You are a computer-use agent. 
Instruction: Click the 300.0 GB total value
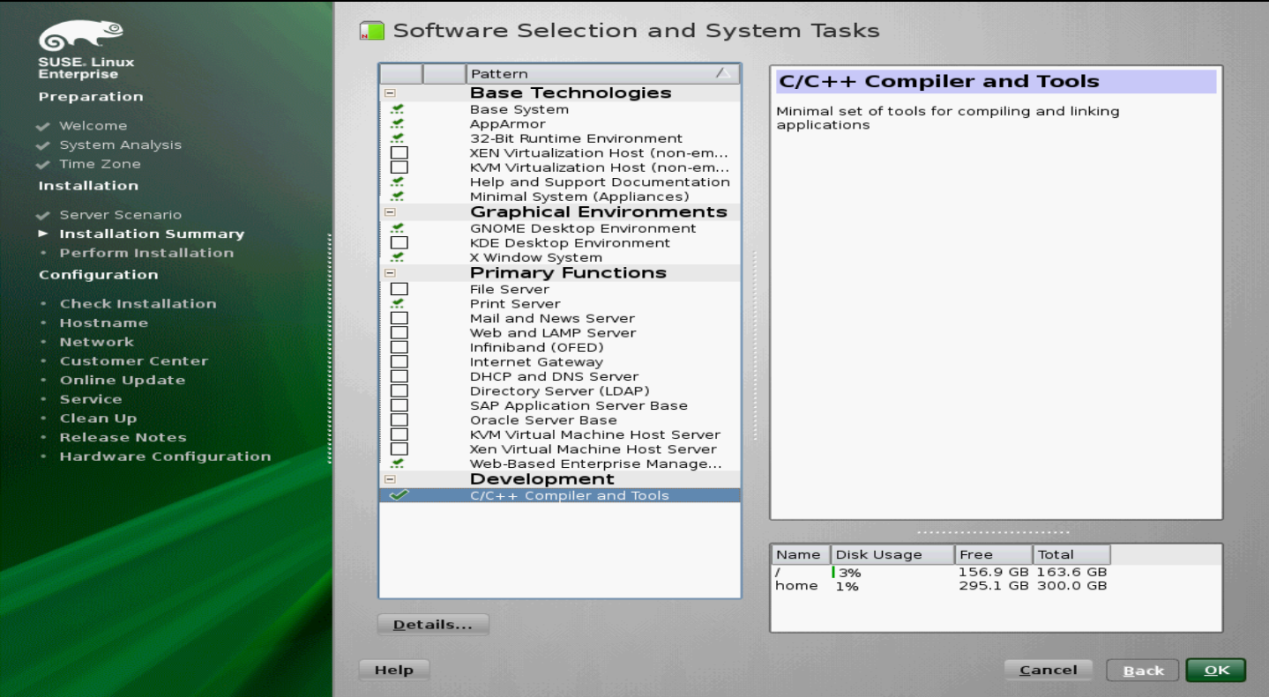[1070, 586]
